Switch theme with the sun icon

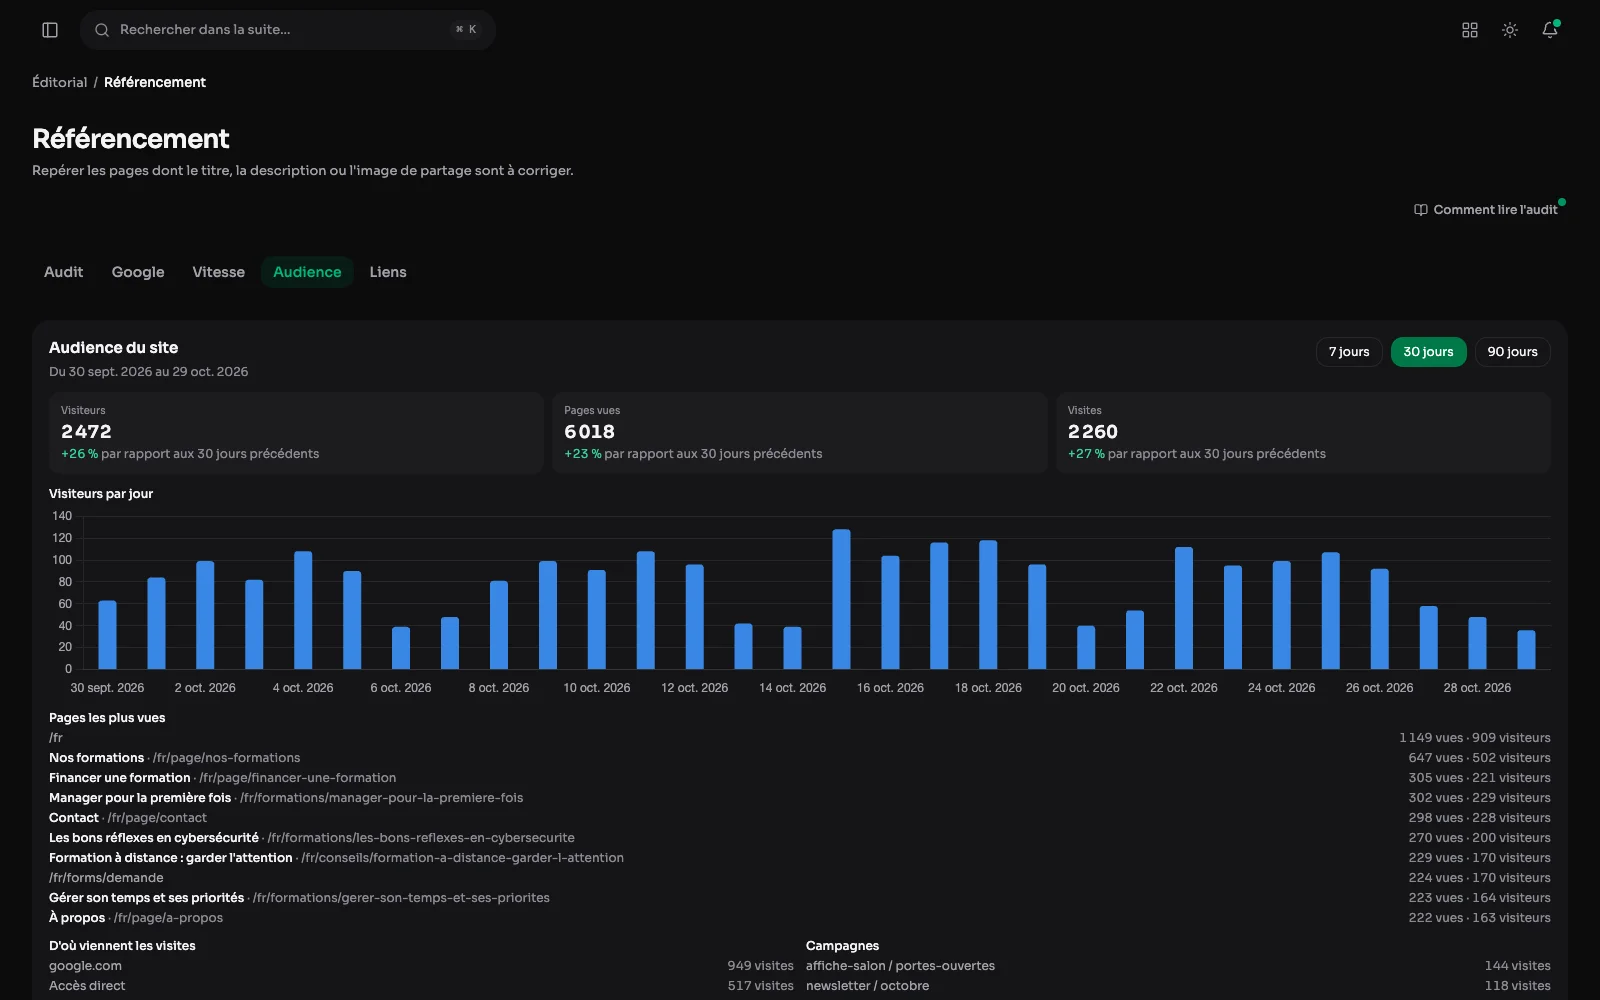click(1510, 30)
